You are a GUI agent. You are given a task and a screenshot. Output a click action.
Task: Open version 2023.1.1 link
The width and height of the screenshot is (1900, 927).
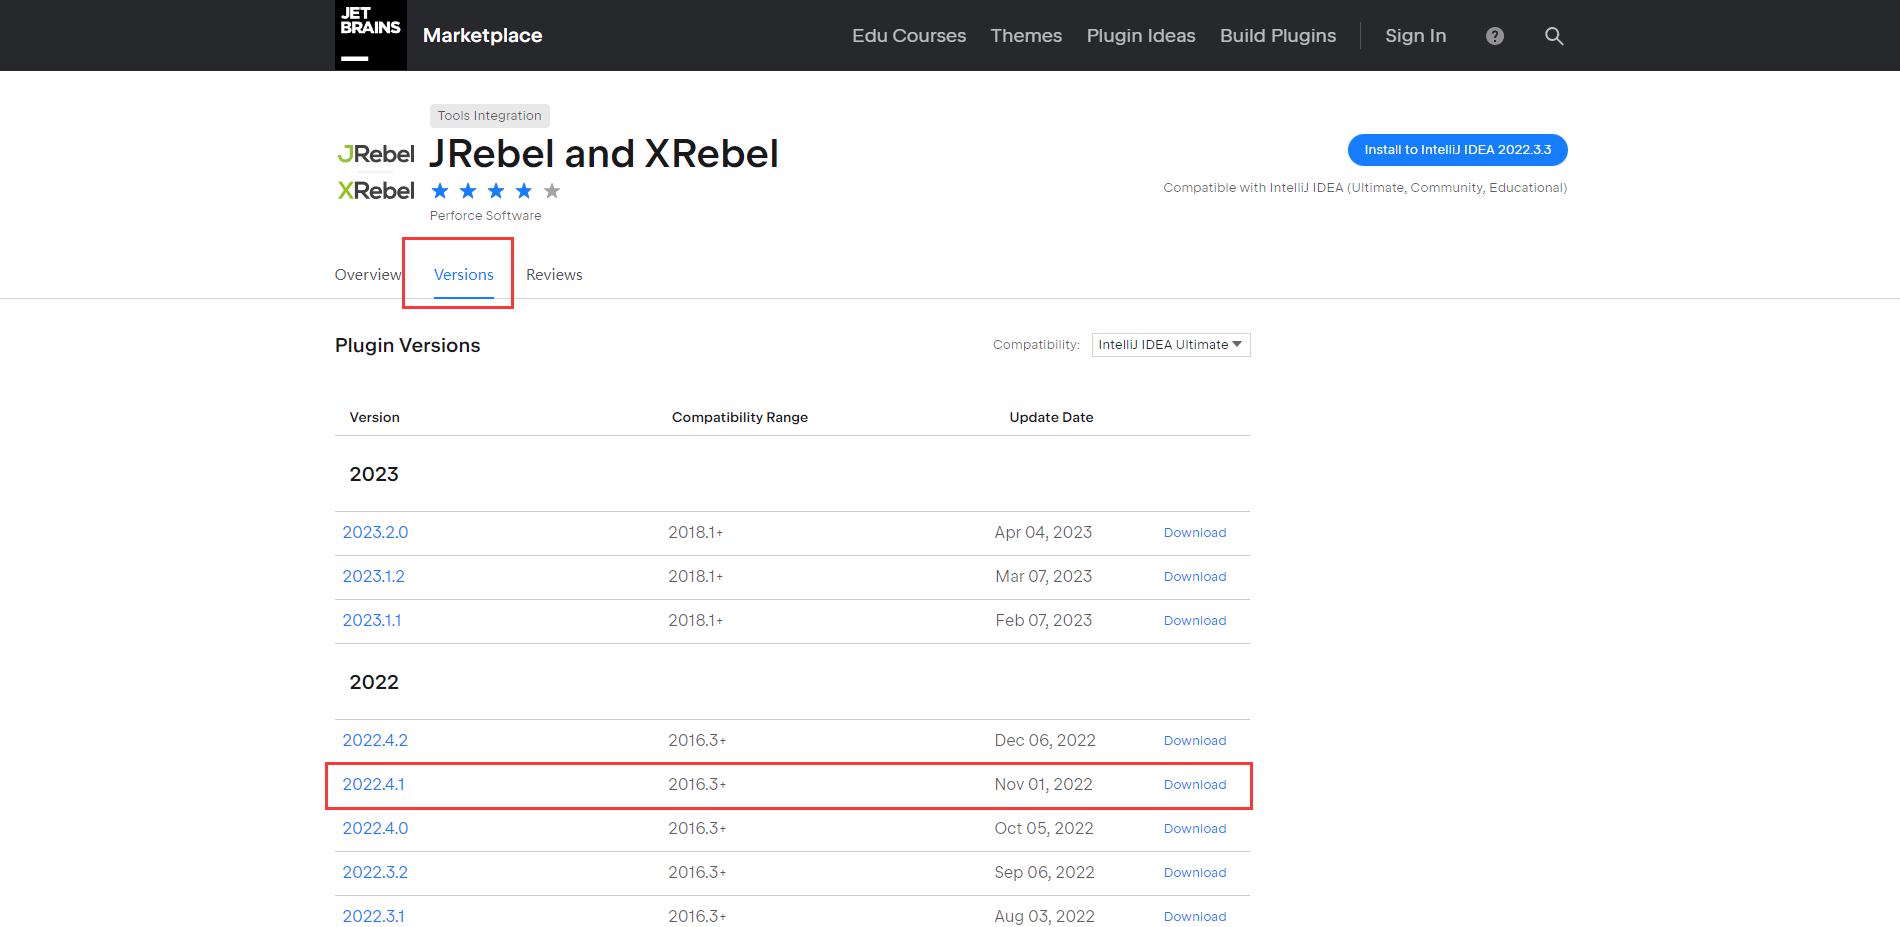(372, 620)
